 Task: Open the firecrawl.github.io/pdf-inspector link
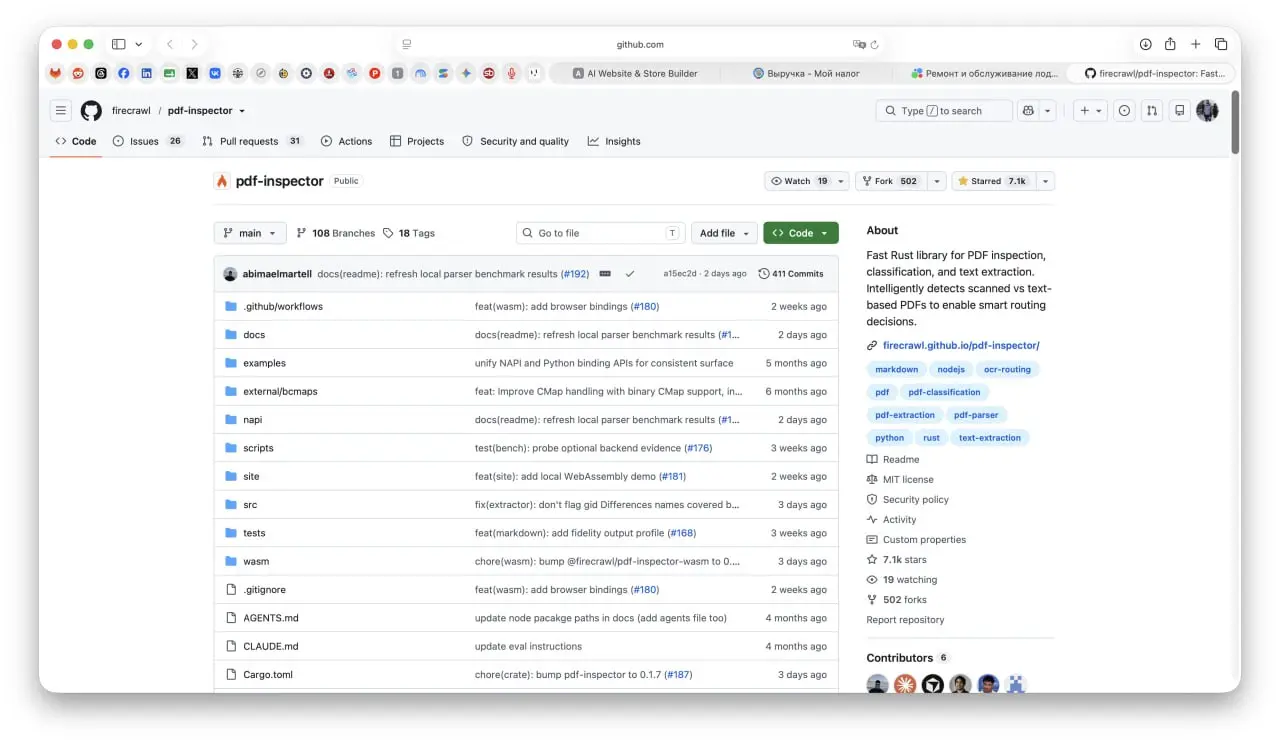(x=961, y=346)
